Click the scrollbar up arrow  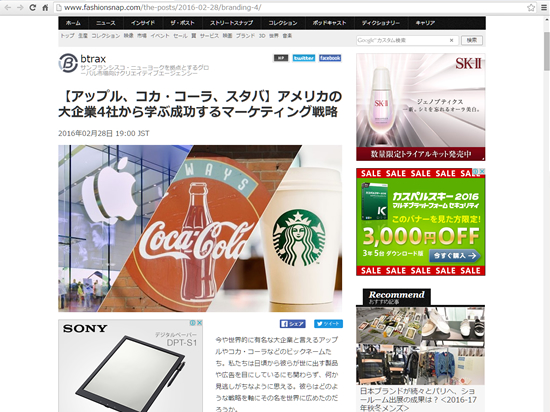pos(546,19)
